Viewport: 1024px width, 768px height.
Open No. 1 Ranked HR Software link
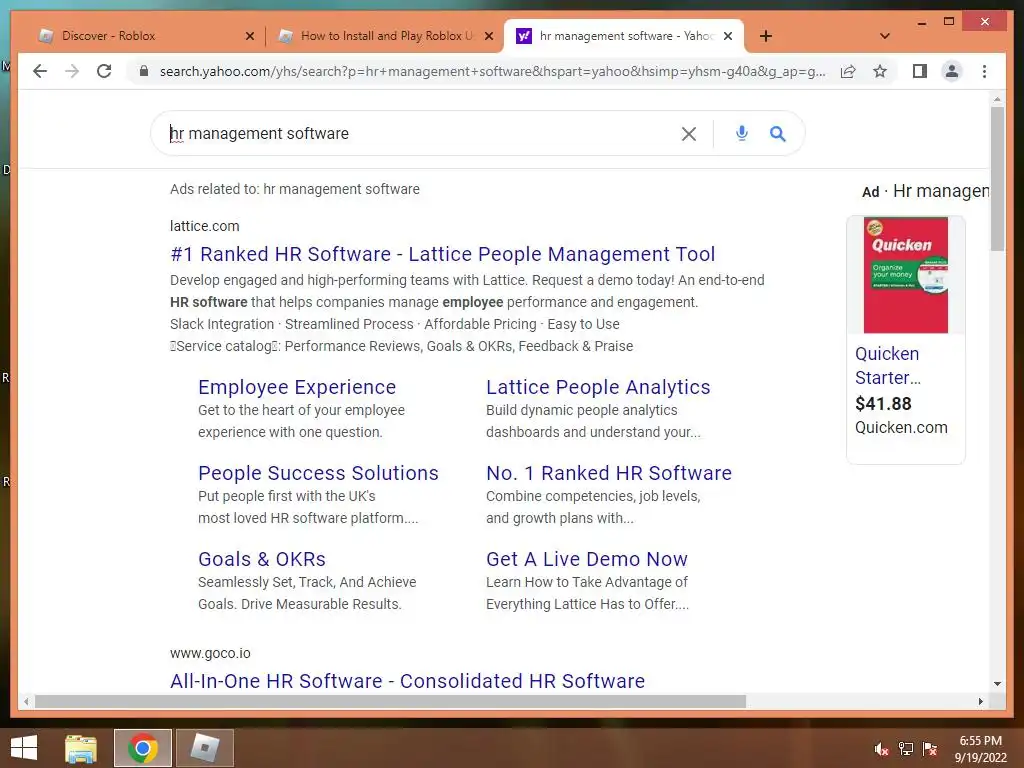tap(609, 473)
